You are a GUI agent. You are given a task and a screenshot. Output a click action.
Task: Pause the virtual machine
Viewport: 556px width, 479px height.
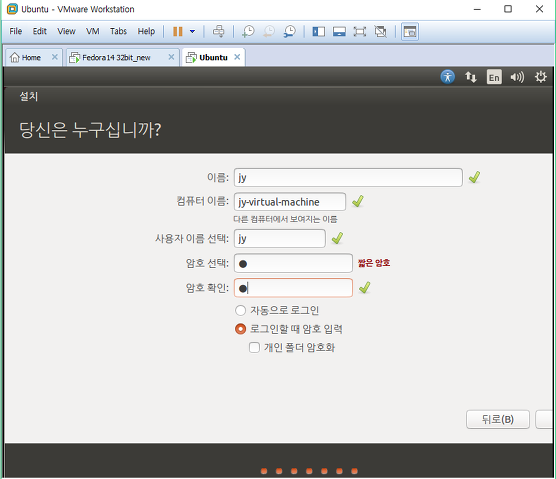point(178,32)
